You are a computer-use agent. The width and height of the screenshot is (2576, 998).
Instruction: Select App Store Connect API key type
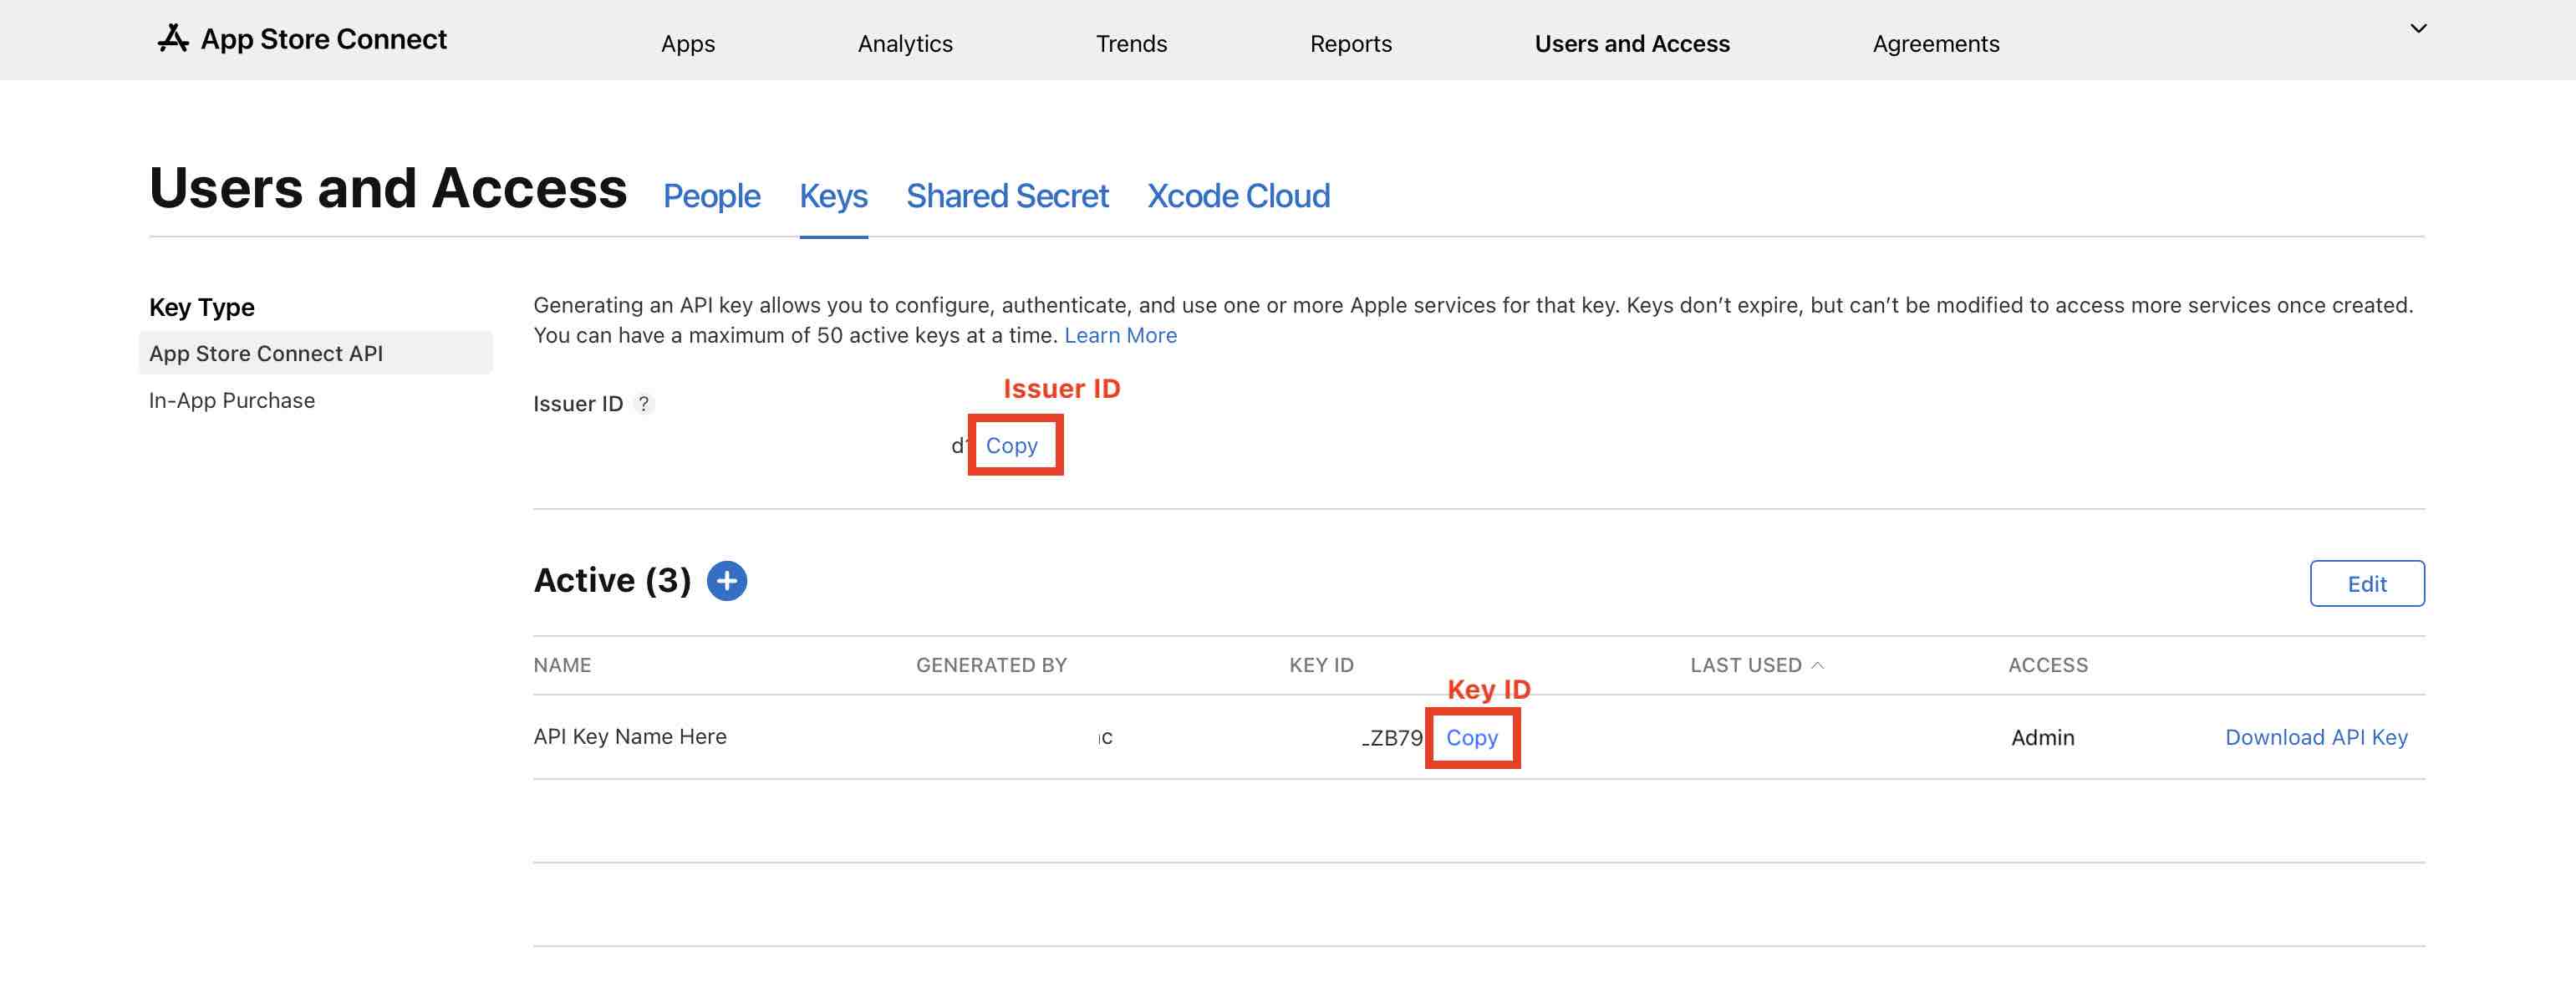[x=315, y=353]
